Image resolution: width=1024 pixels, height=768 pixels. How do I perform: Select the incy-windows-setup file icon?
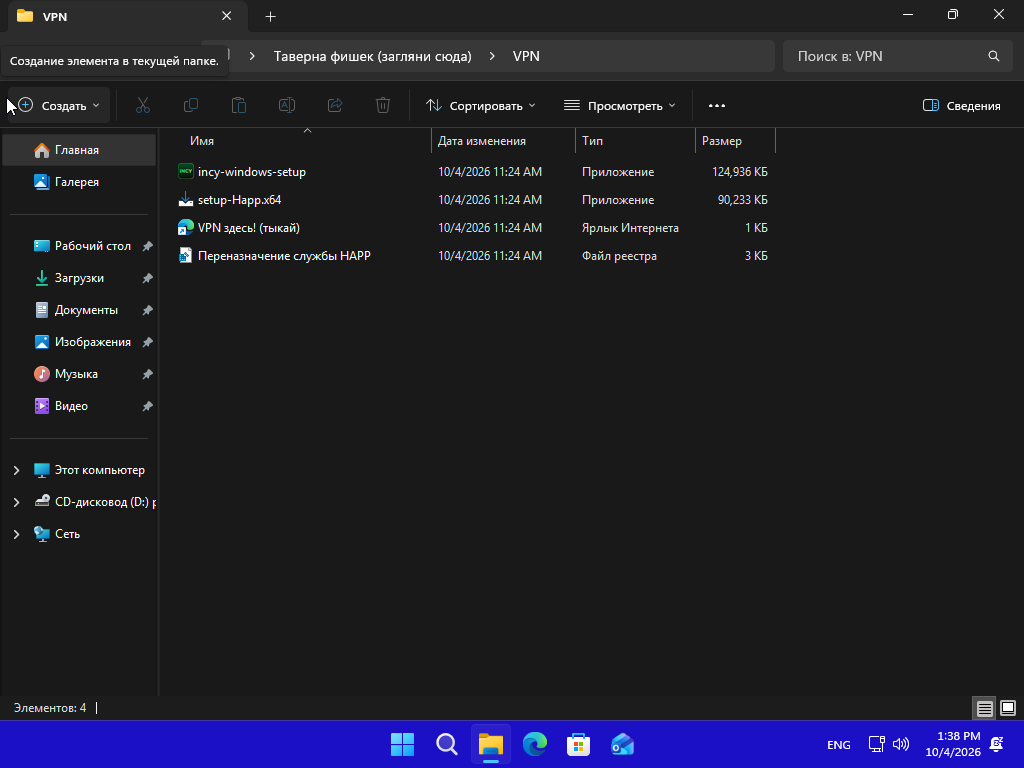[185, 171]
